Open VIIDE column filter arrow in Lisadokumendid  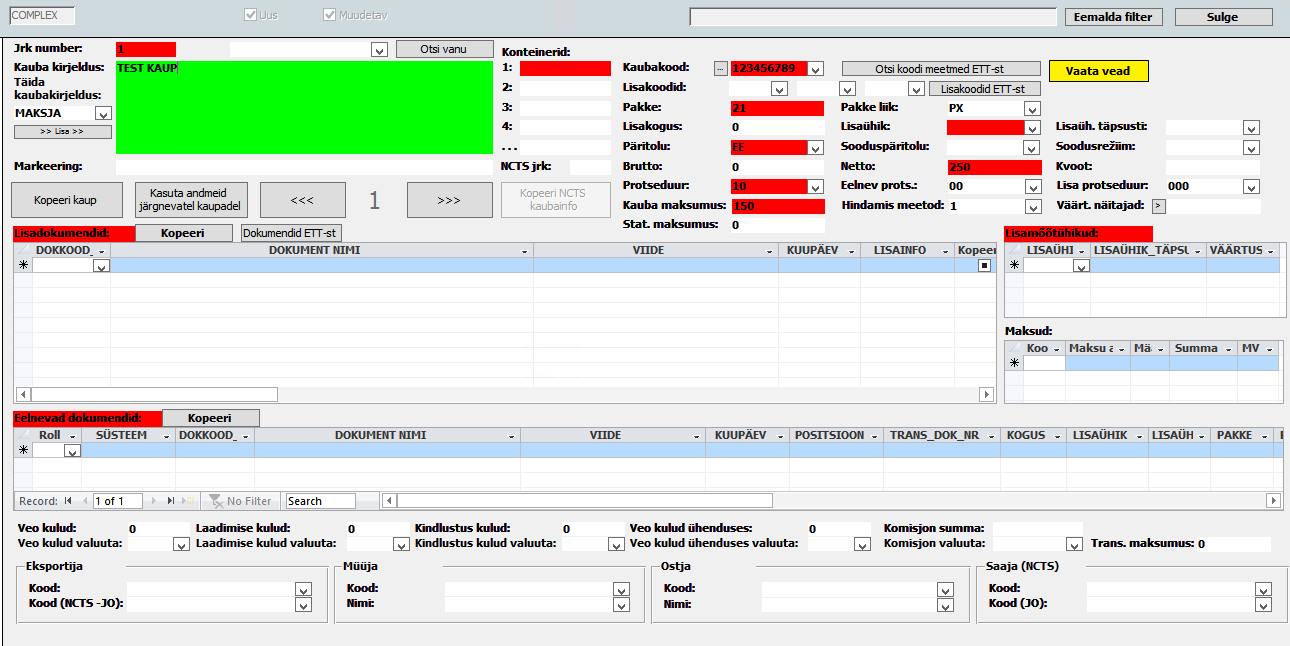(x=771, y=251)
